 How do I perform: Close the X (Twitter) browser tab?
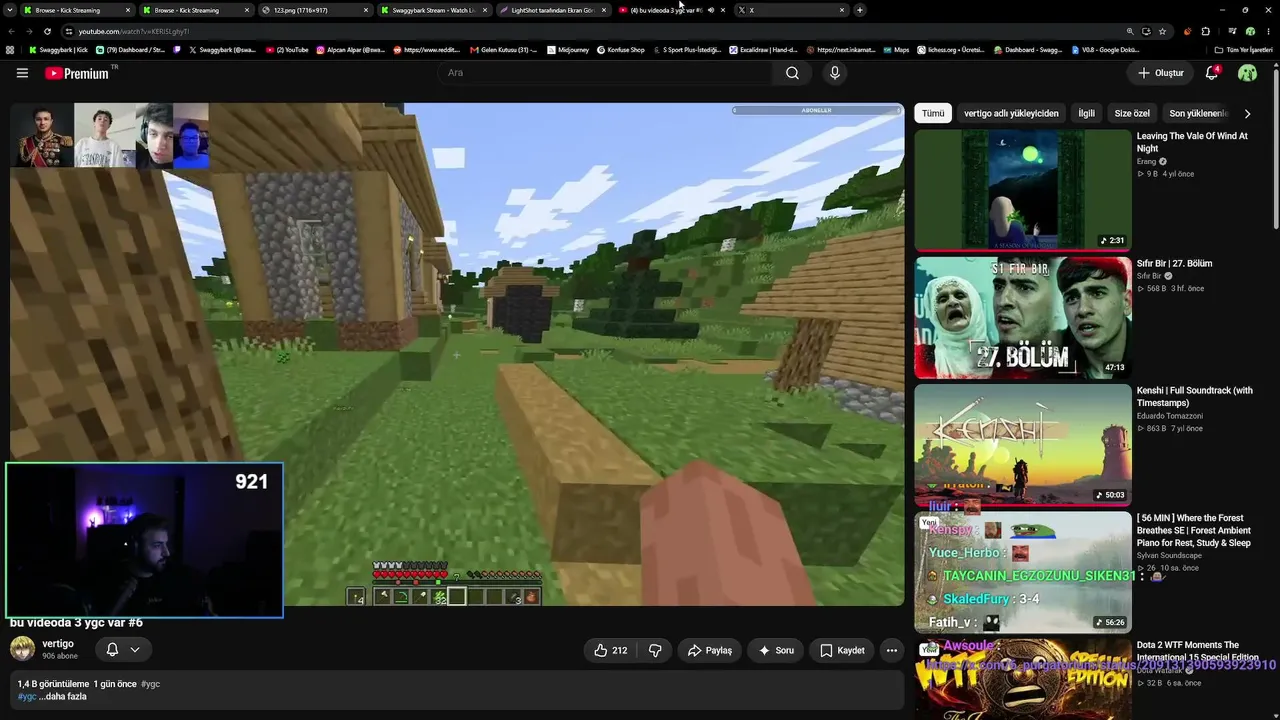point(842,10)
